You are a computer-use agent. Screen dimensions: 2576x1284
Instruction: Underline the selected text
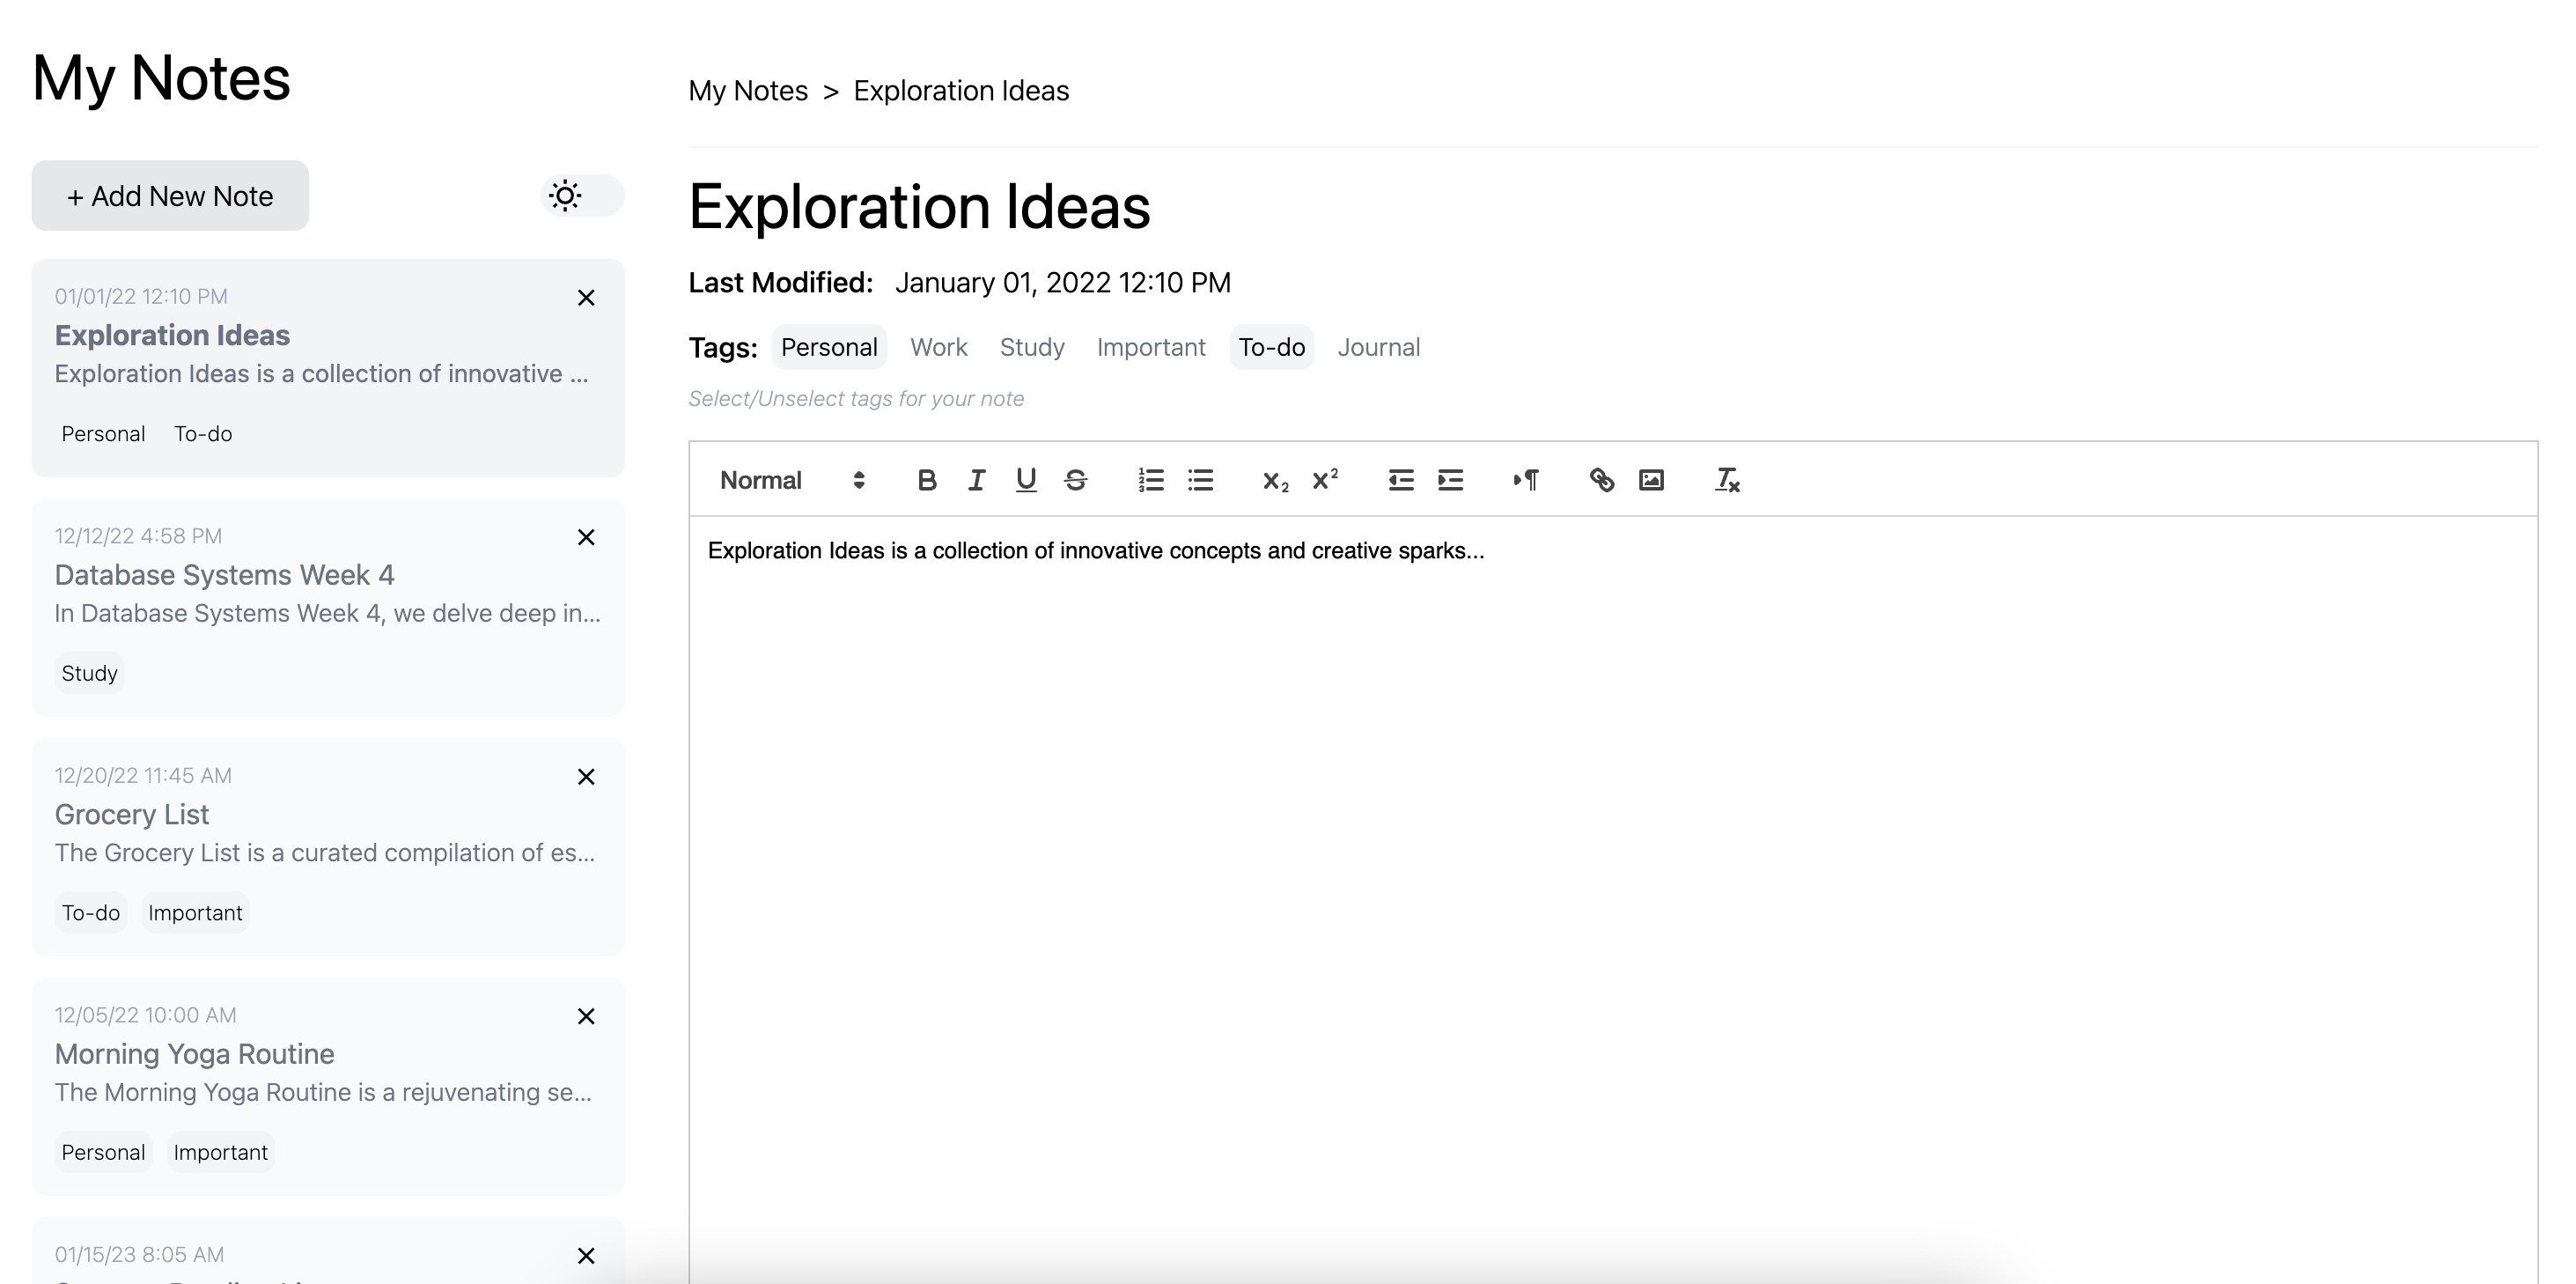(x=1026, y=480)
